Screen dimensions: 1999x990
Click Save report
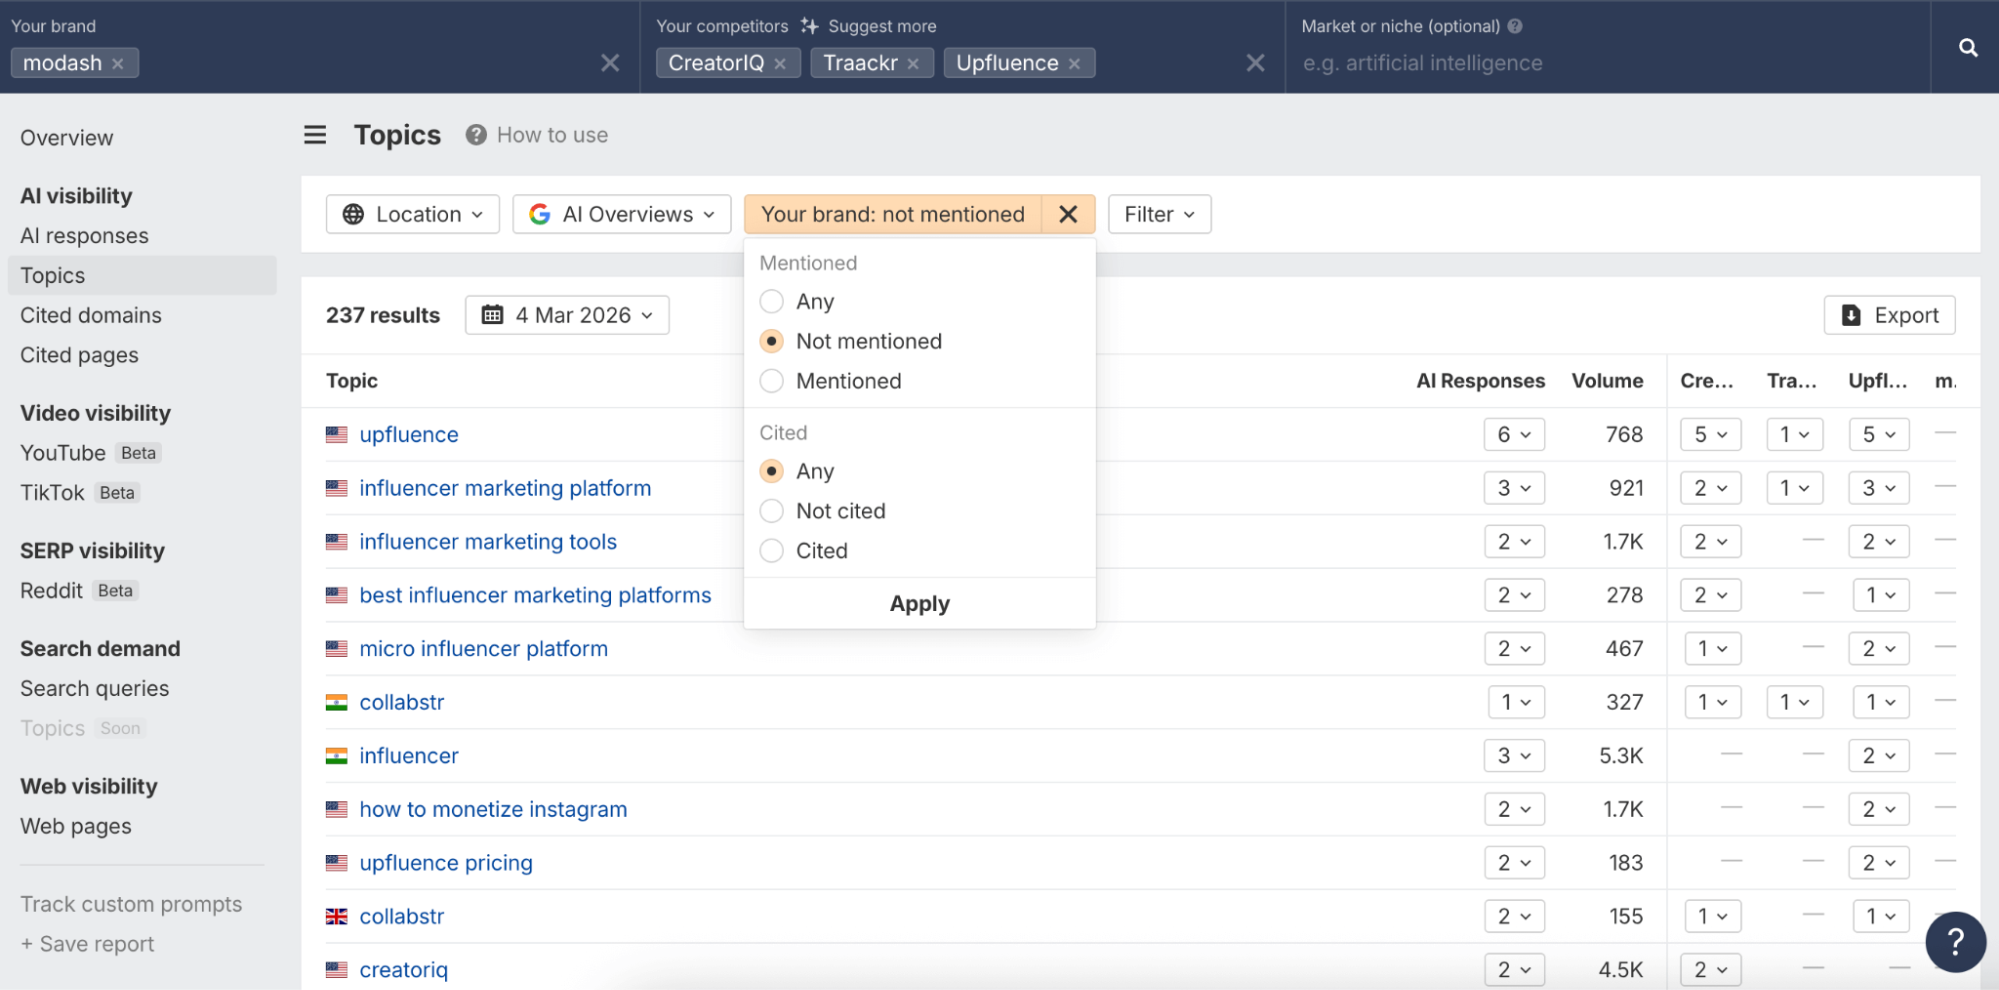(88, 945)
